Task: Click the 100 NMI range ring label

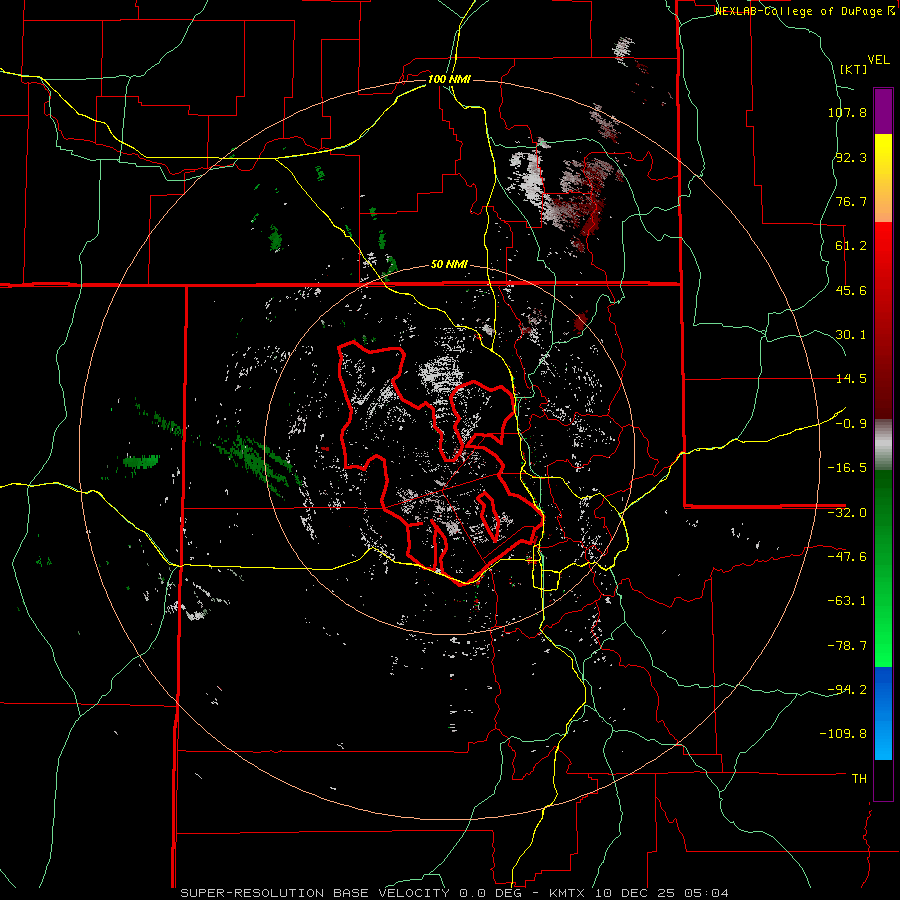Action: tap(449, 79)
